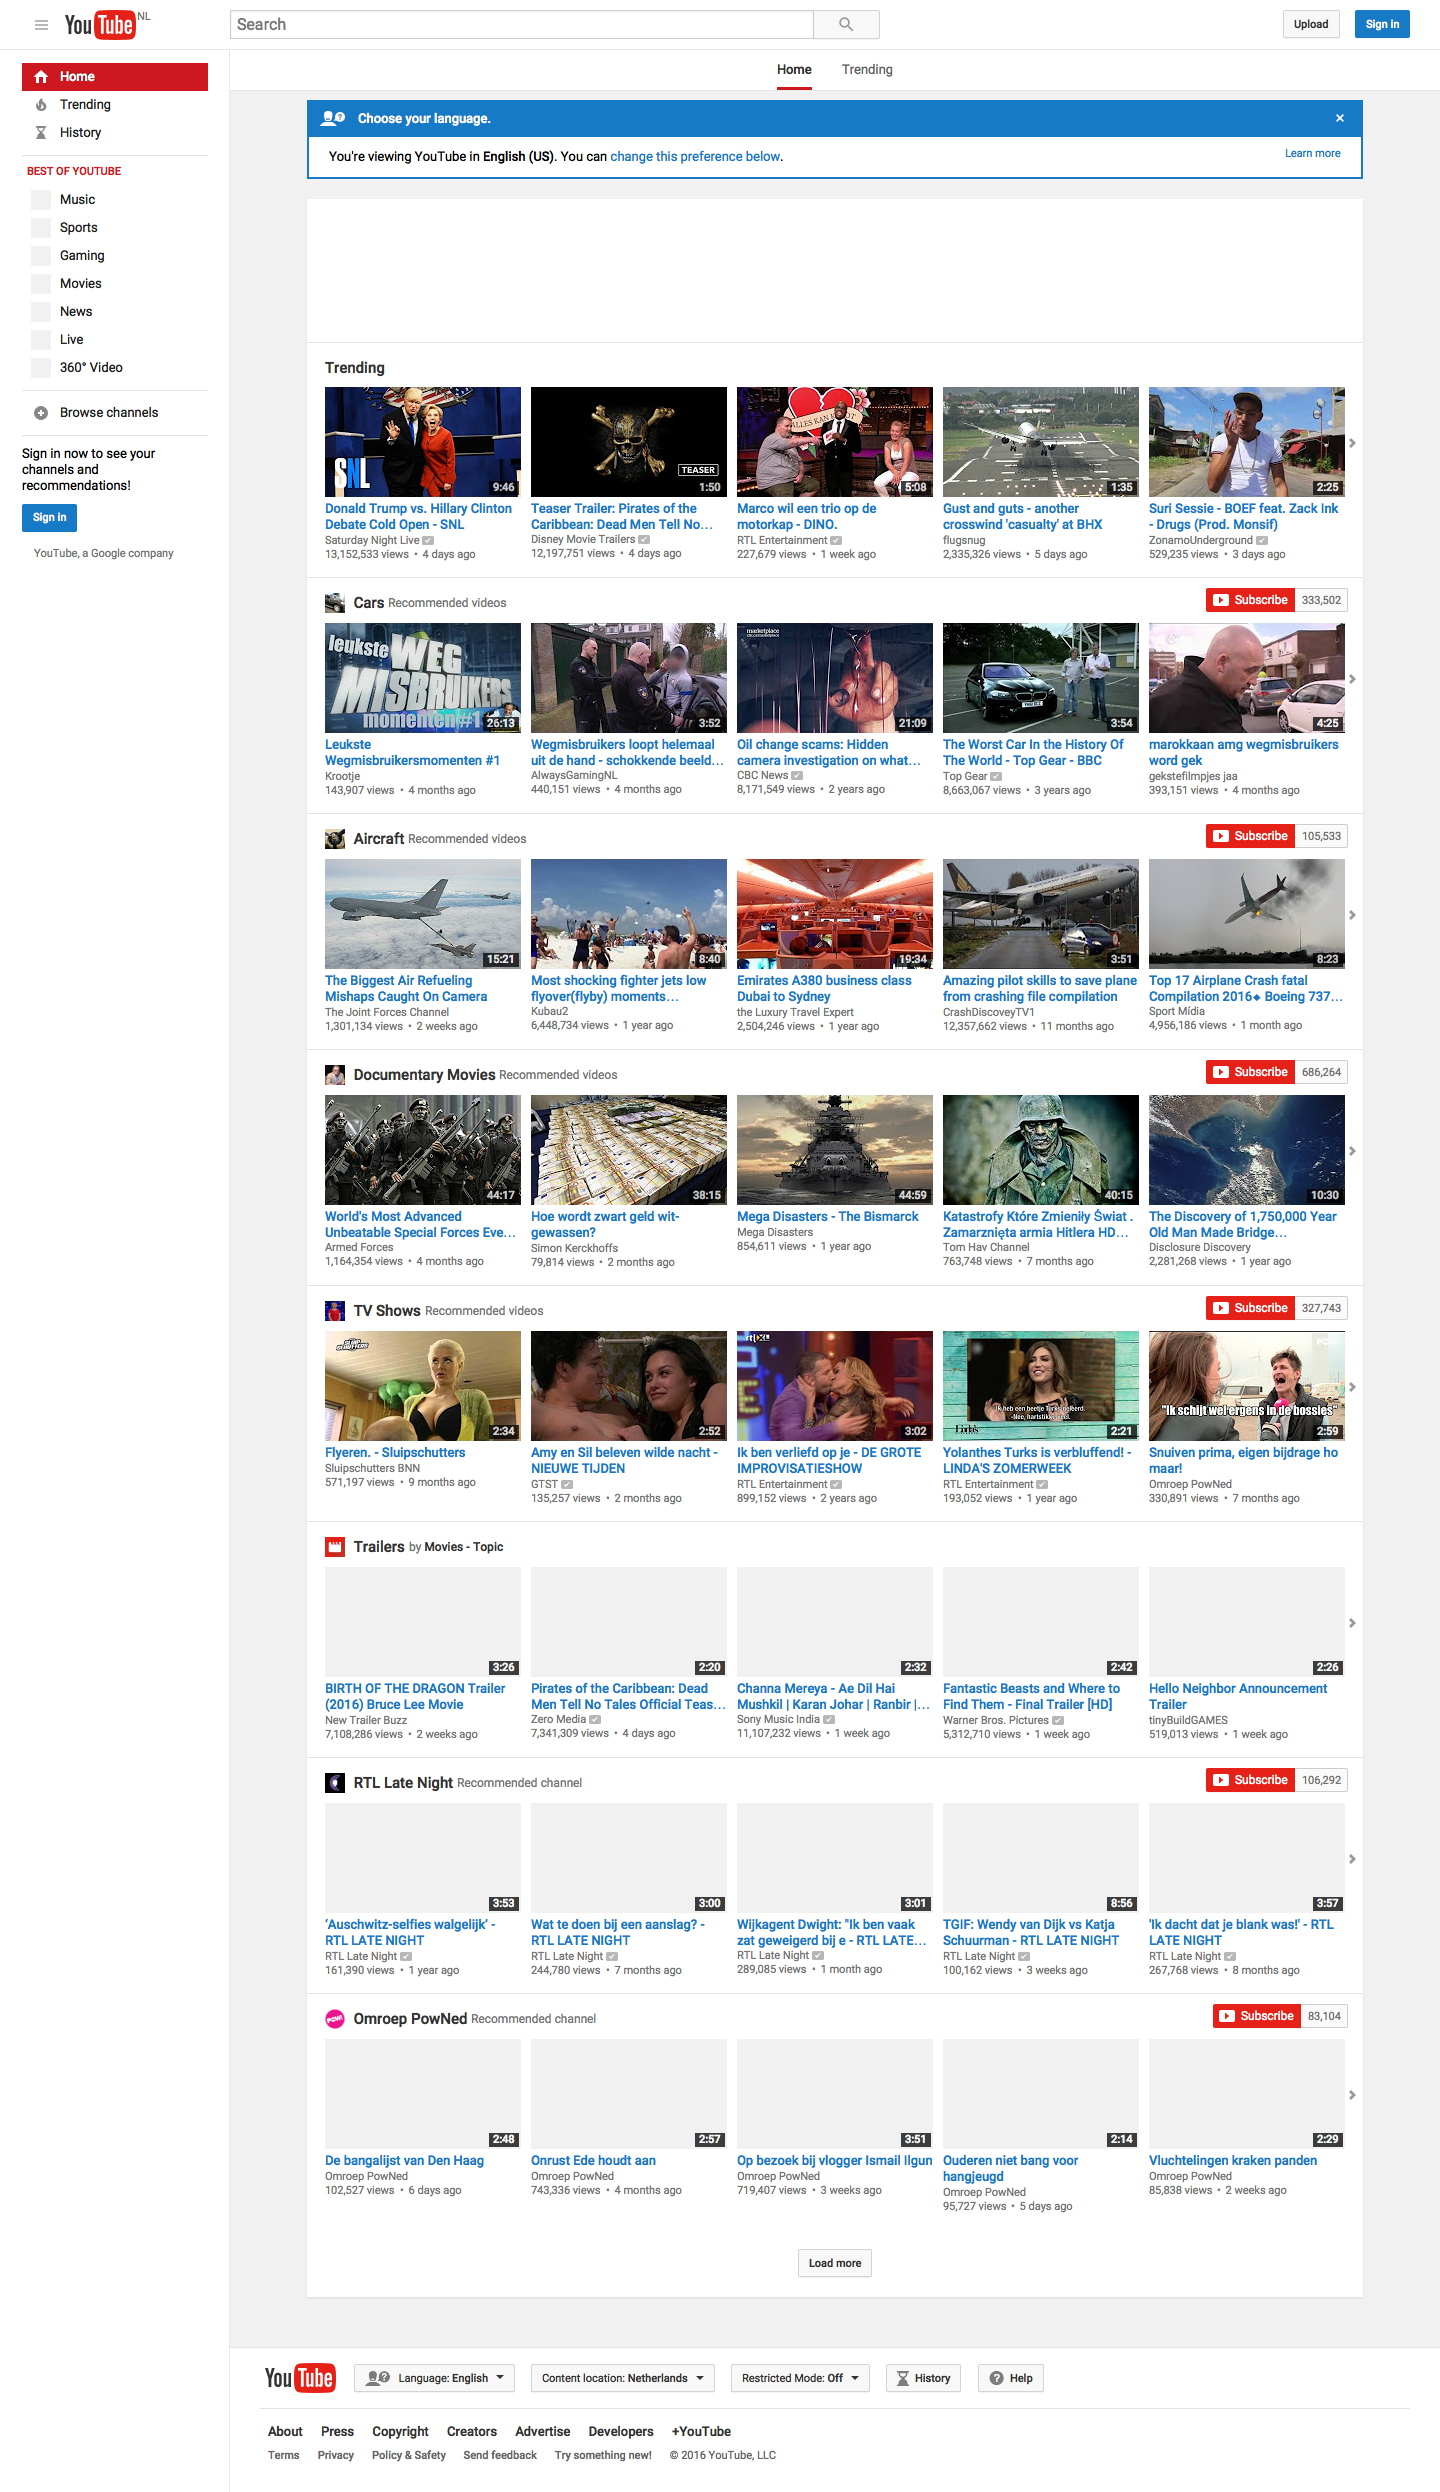Select Home in the left sidebar

coord(115,77)
